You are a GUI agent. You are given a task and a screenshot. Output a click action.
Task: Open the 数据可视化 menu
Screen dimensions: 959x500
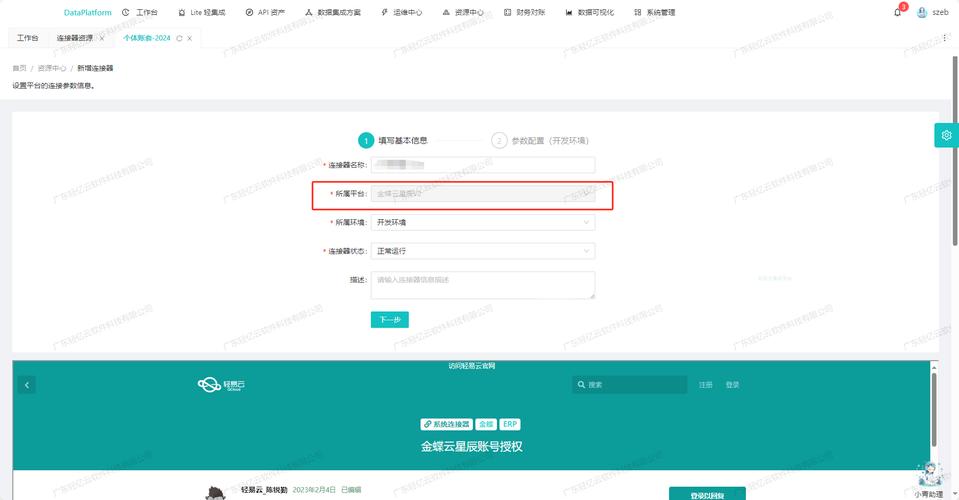coord(590,12)
